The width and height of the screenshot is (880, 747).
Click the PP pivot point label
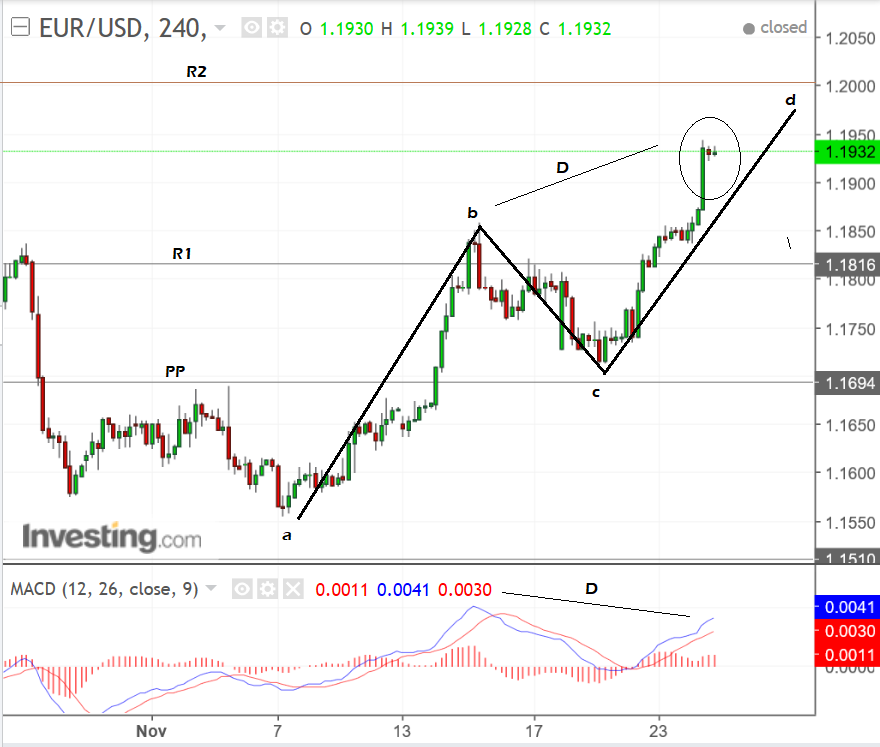click(175, 372)
